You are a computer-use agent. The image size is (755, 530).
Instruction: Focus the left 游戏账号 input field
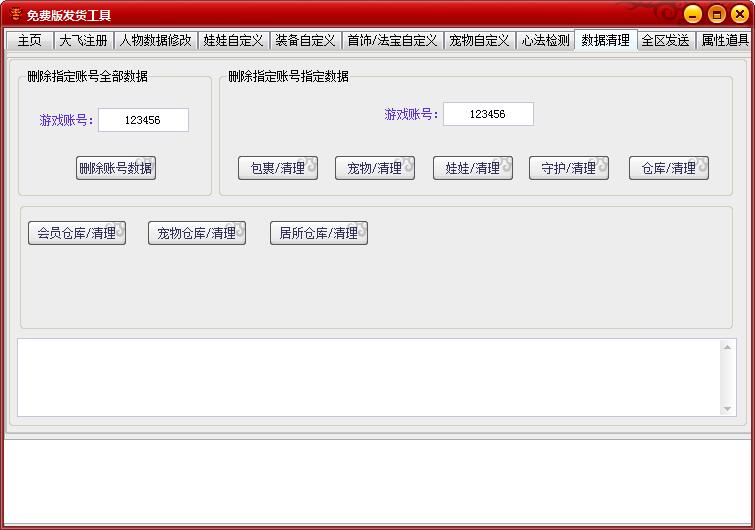(143, 120)
